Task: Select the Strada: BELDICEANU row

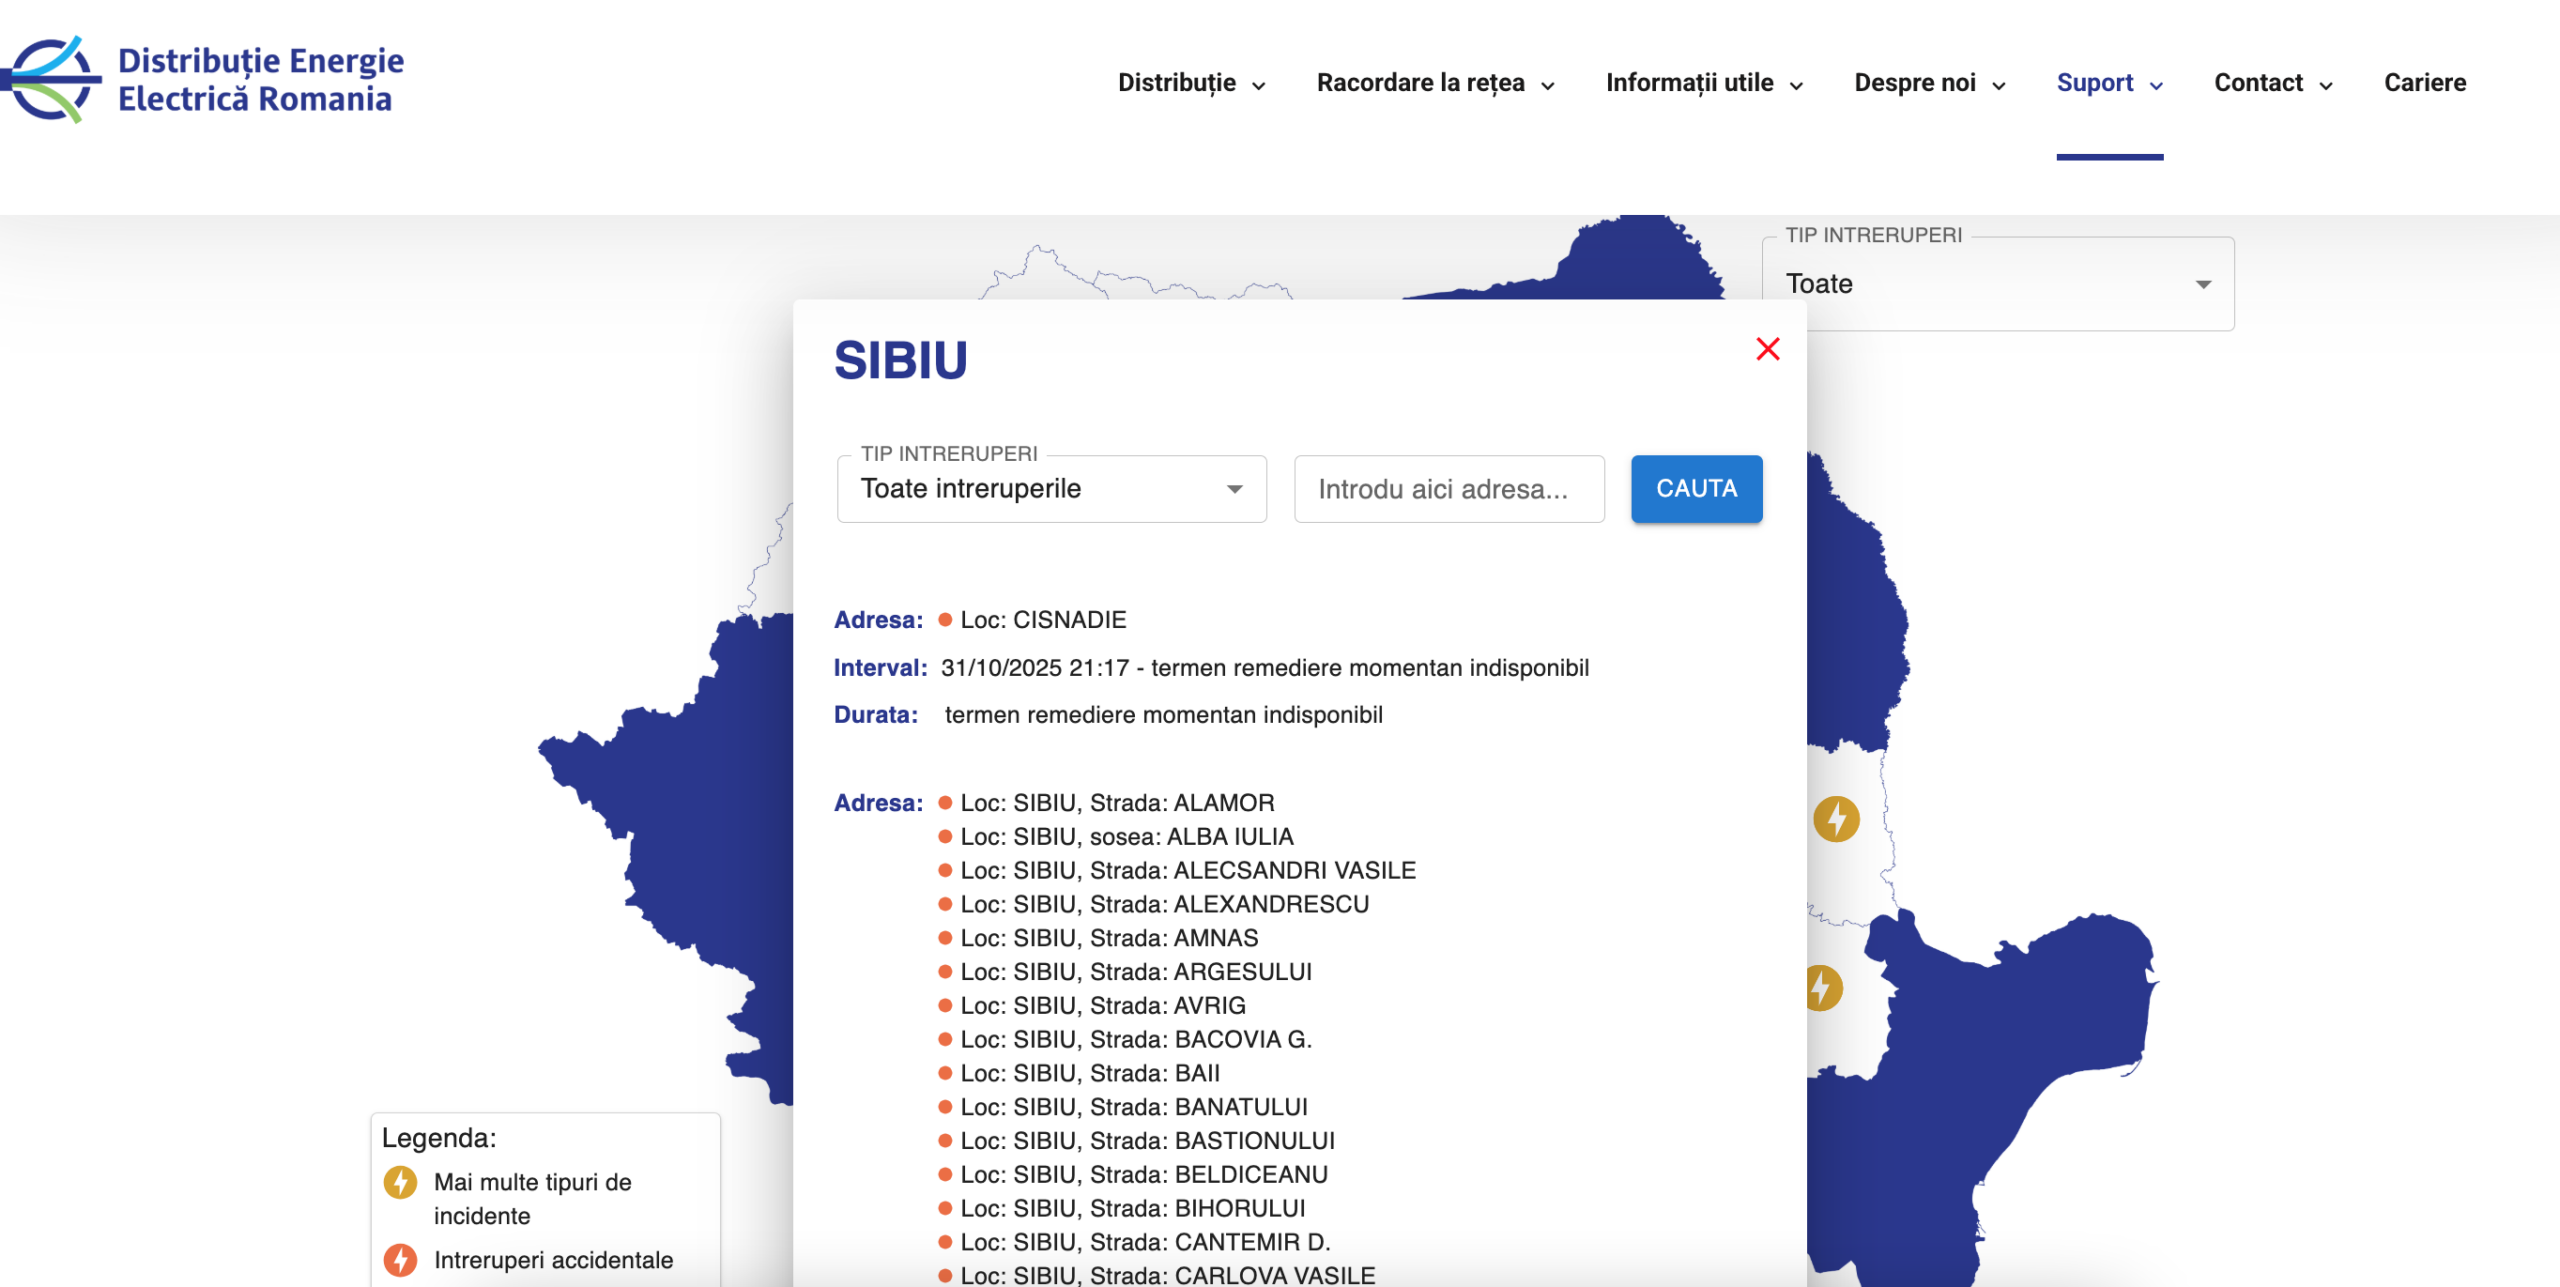Action: pyautogui.click(x=1133, y=1175)
